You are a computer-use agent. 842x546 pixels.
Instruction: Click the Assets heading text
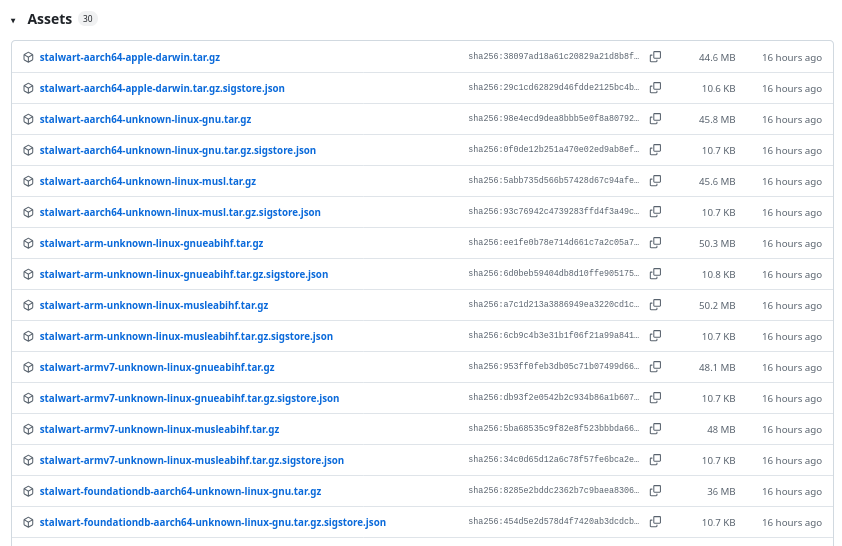point(49,19)
